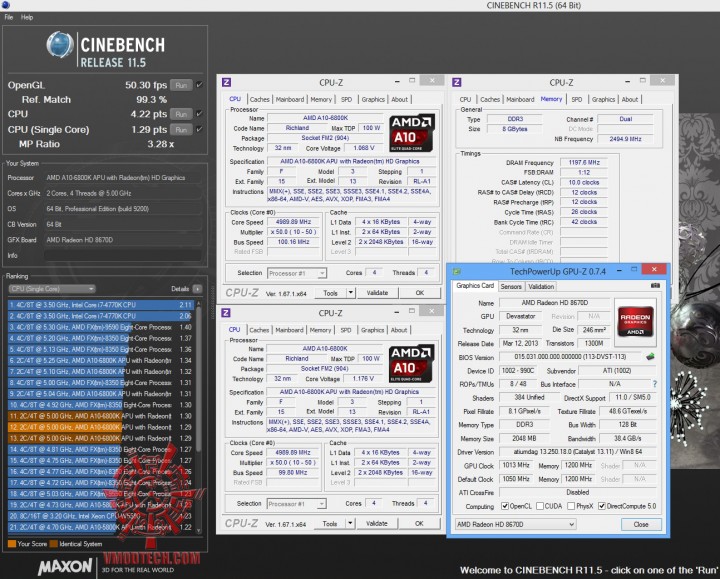Click the DRAM Frequency 1197.6 MHz value
Screen dimensions: 720x579
(x=584, y=163)
